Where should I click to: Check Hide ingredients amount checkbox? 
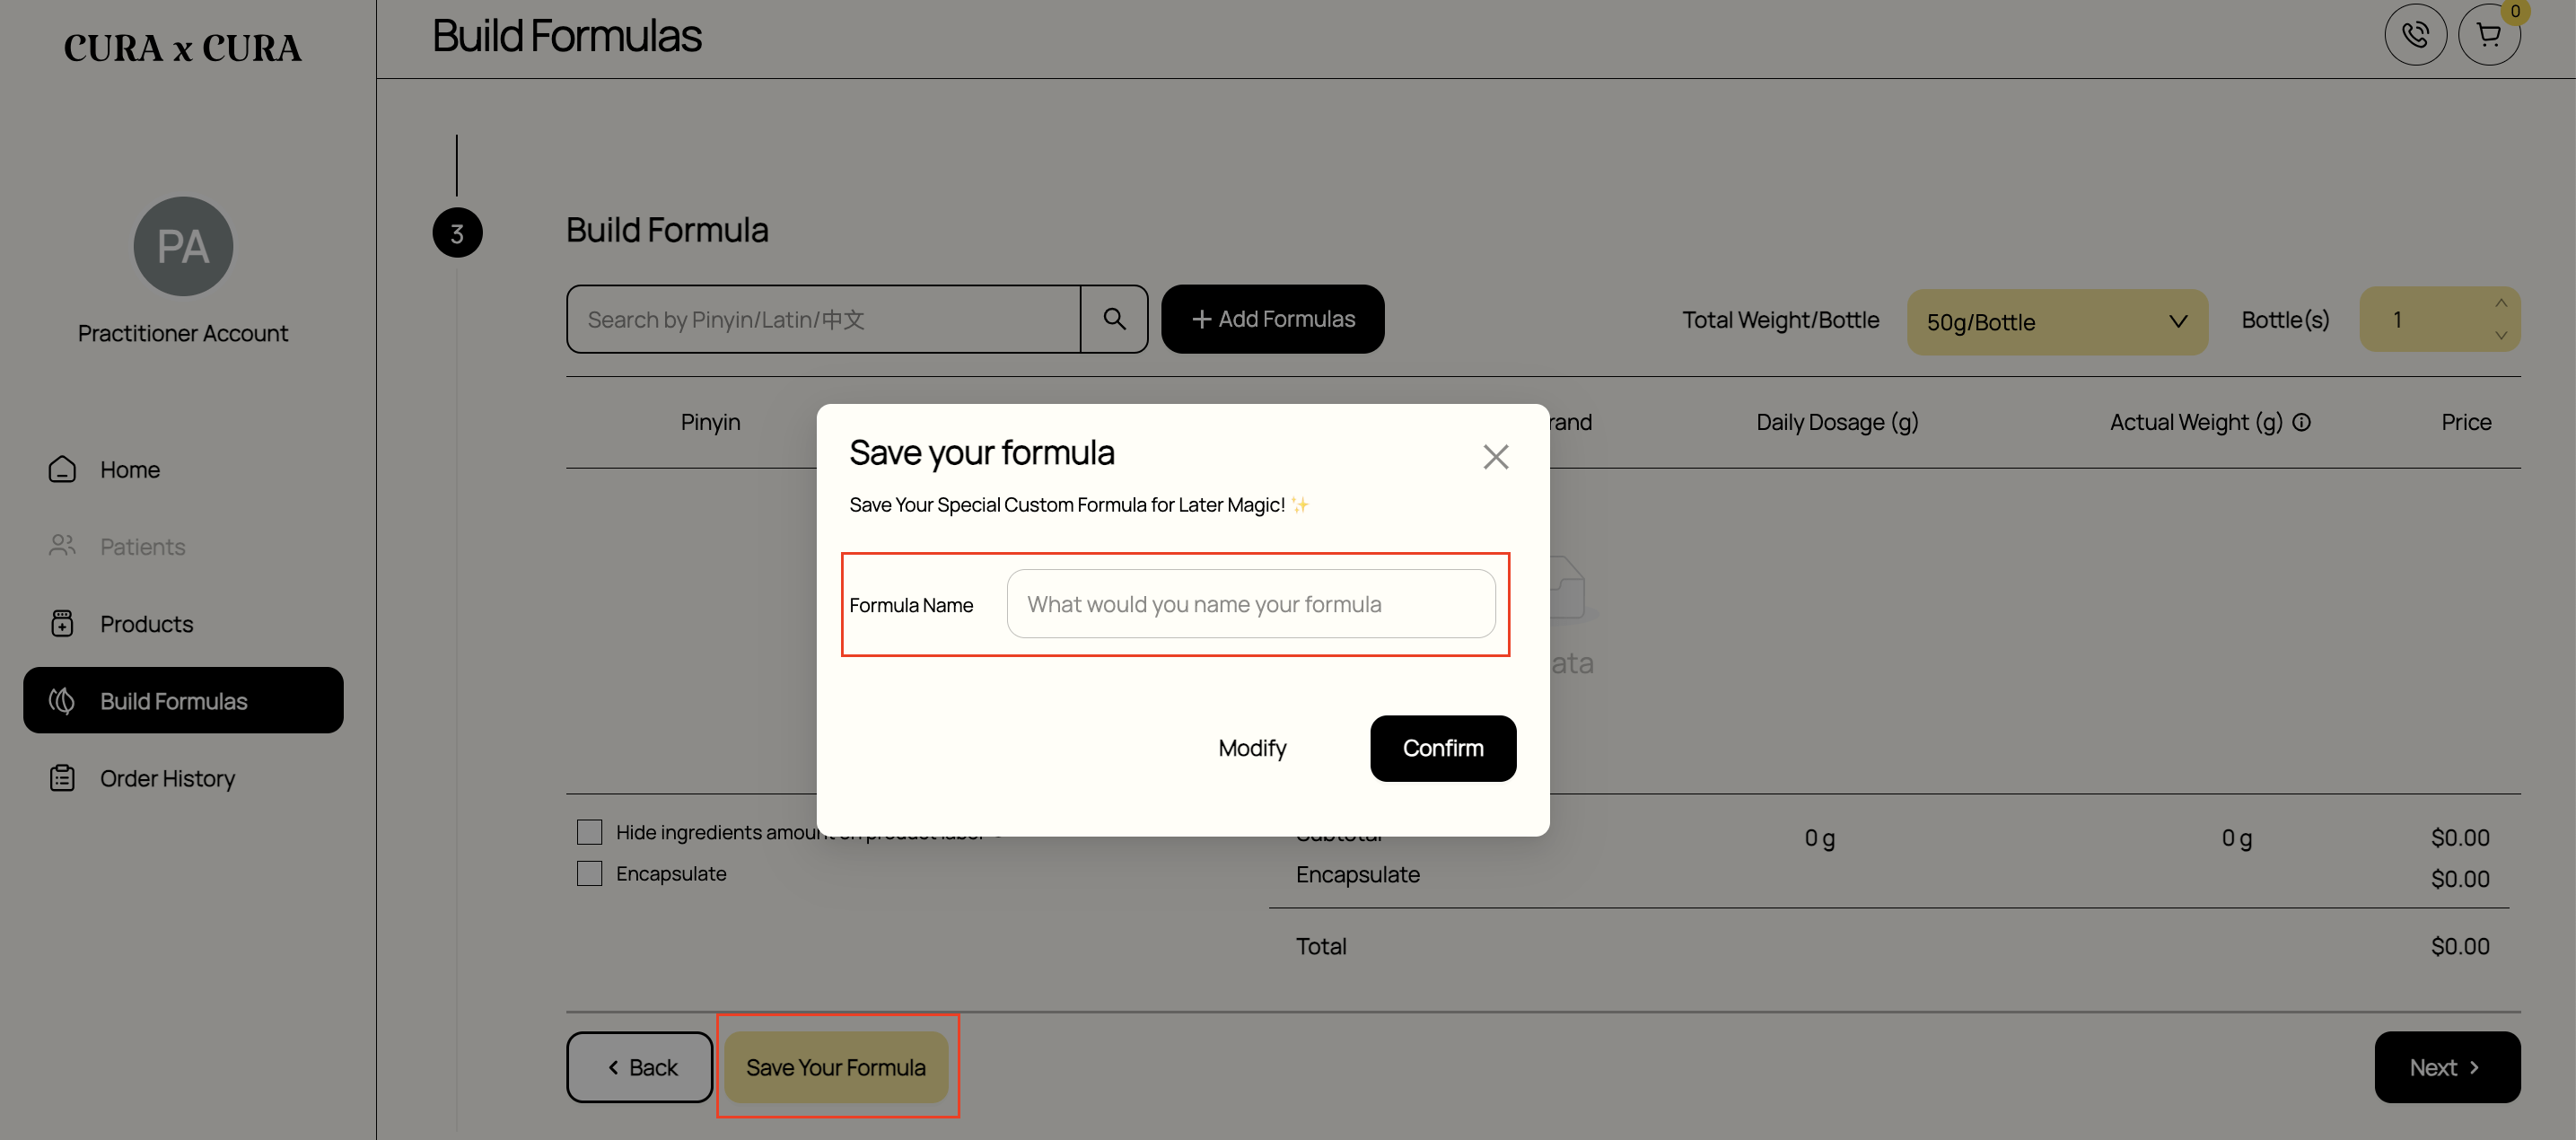click(x=589, y=832)
